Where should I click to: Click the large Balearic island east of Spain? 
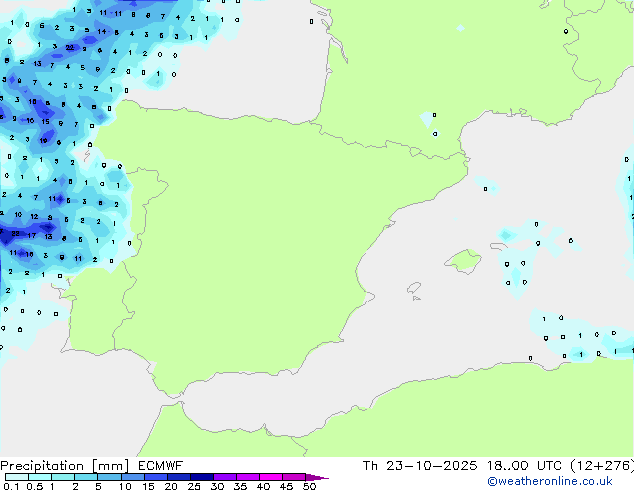coord(463,262)
